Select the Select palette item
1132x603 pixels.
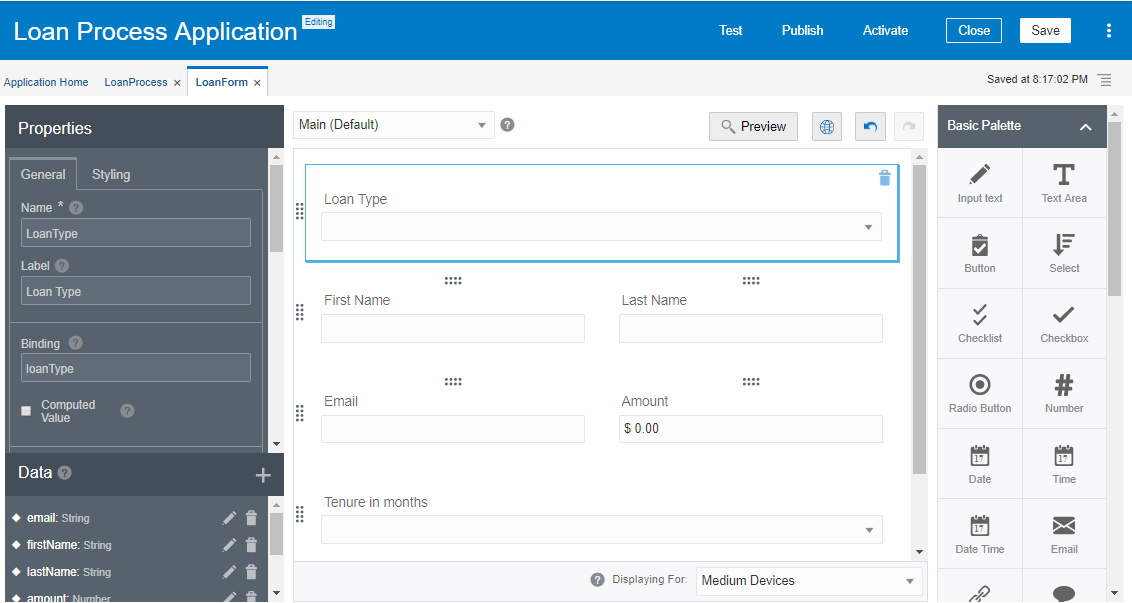1064,253
